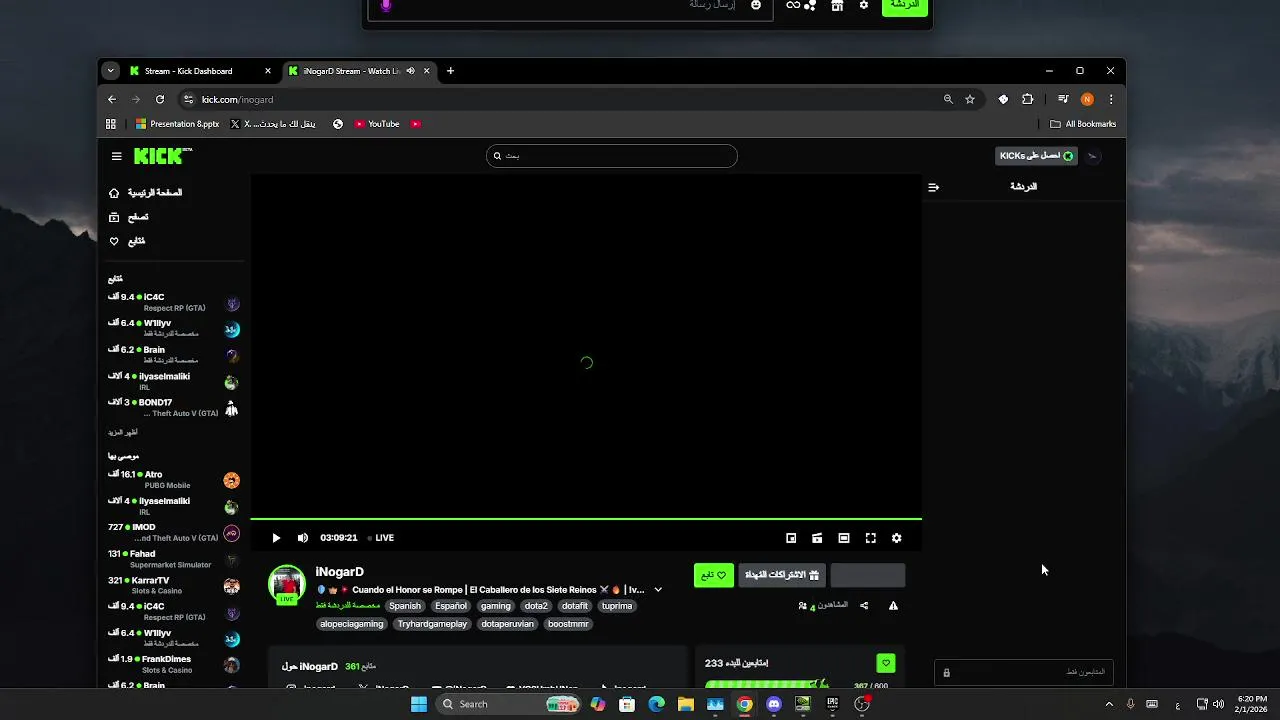The width and height of the screenshot is (1280, 720).
Task: Open Brain channel in following list
Action: (x=174, y=355)
